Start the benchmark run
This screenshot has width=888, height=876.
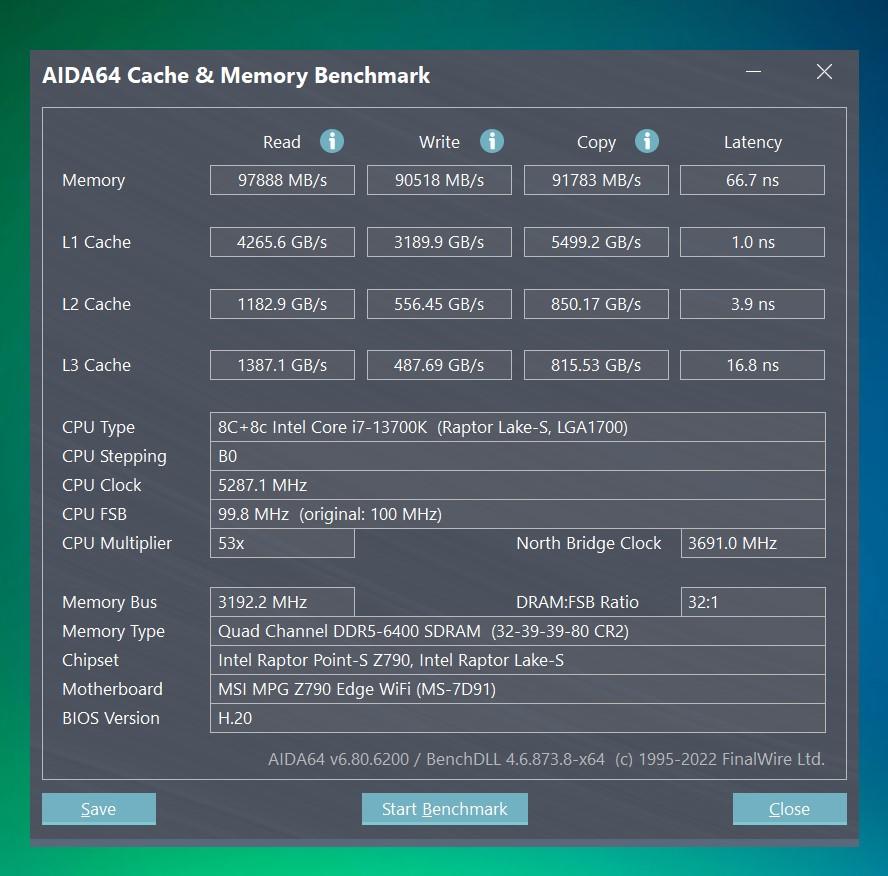coord(445,809)
